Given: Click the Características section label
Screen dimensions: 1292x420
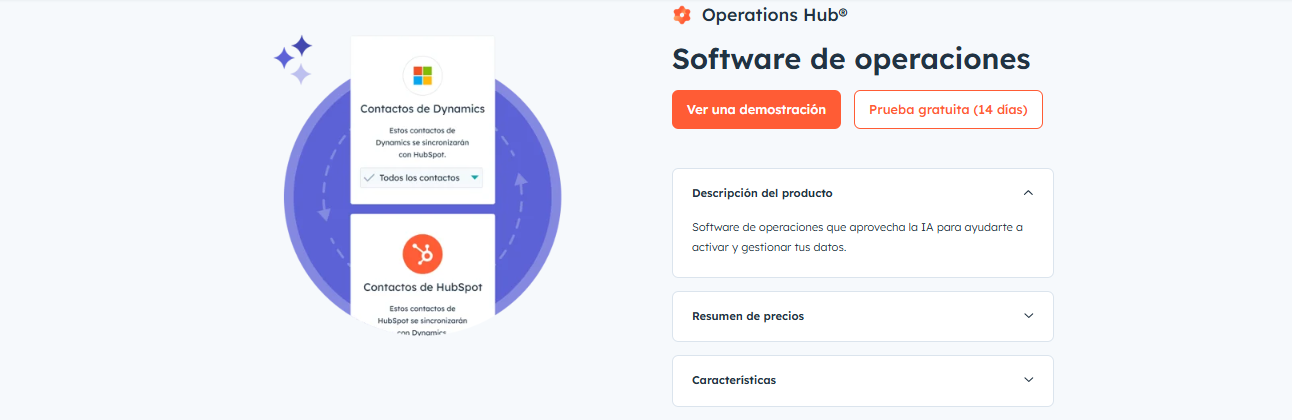Looking at the screenshot, I should click(x=734, y=380).
